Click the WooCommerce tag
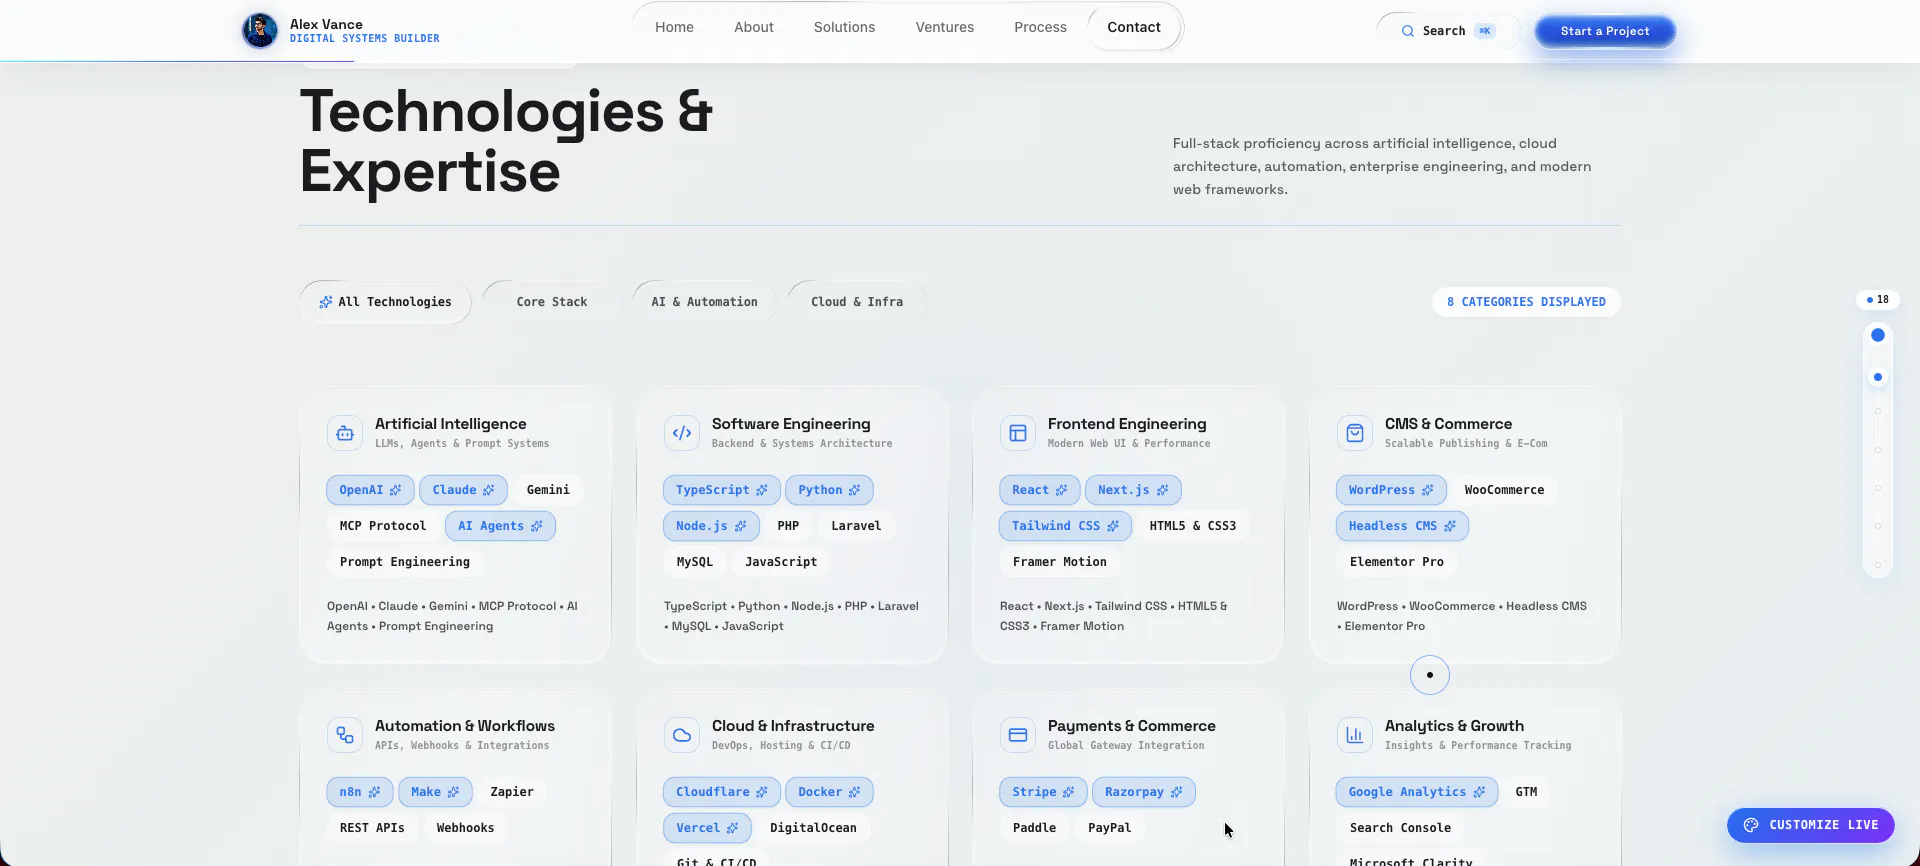 [1504, 490]
